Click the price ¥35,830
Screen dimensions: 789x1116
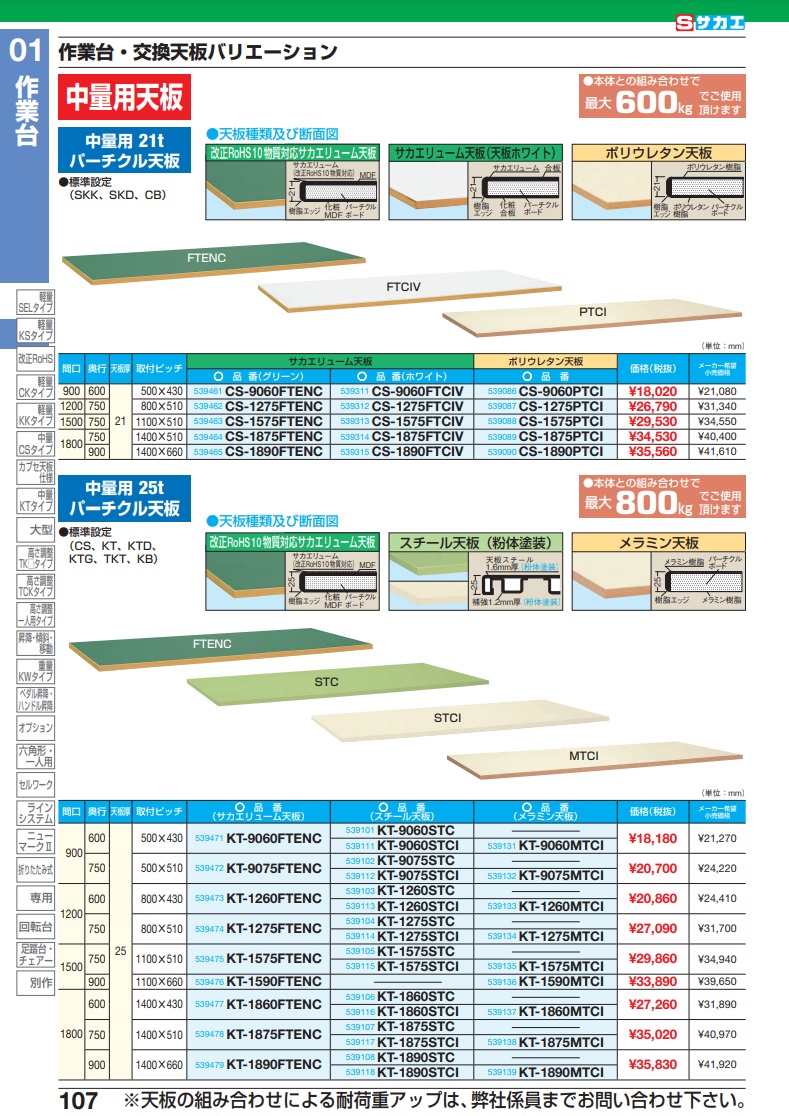click(x=652, y=1065)
